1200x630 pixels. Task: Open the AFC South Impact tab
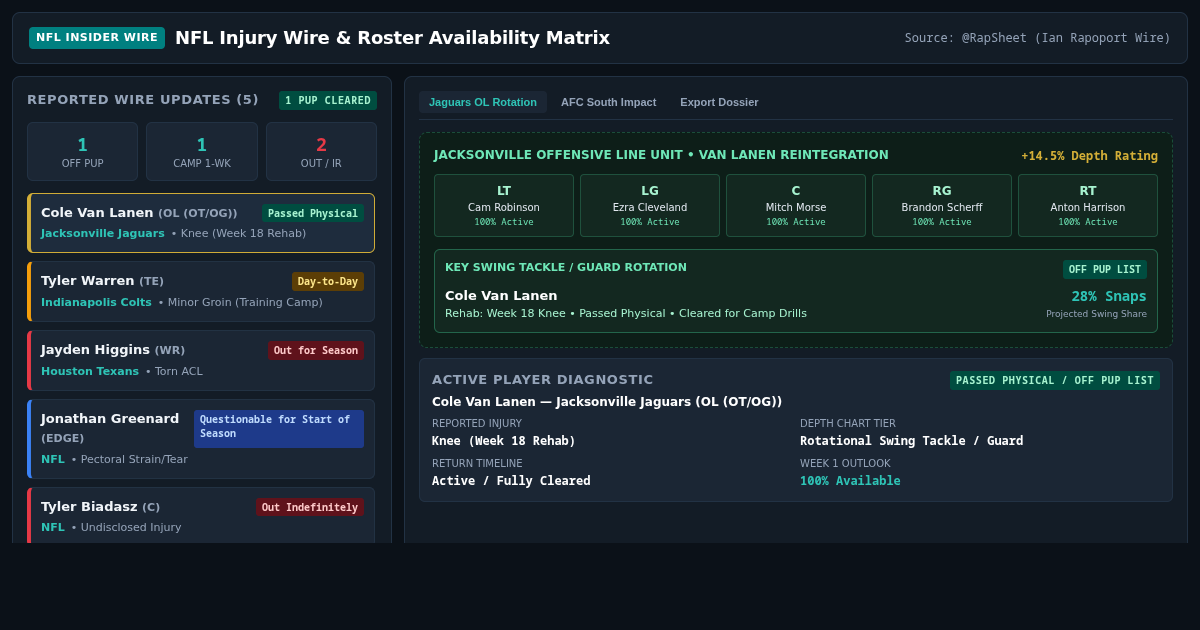pos(608,102)
